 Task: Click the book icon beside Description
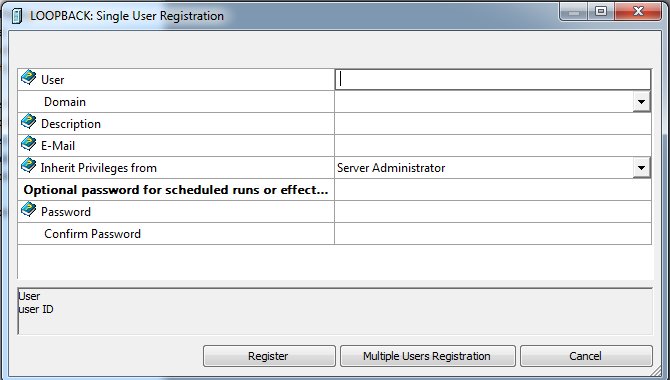click(28, 122)
